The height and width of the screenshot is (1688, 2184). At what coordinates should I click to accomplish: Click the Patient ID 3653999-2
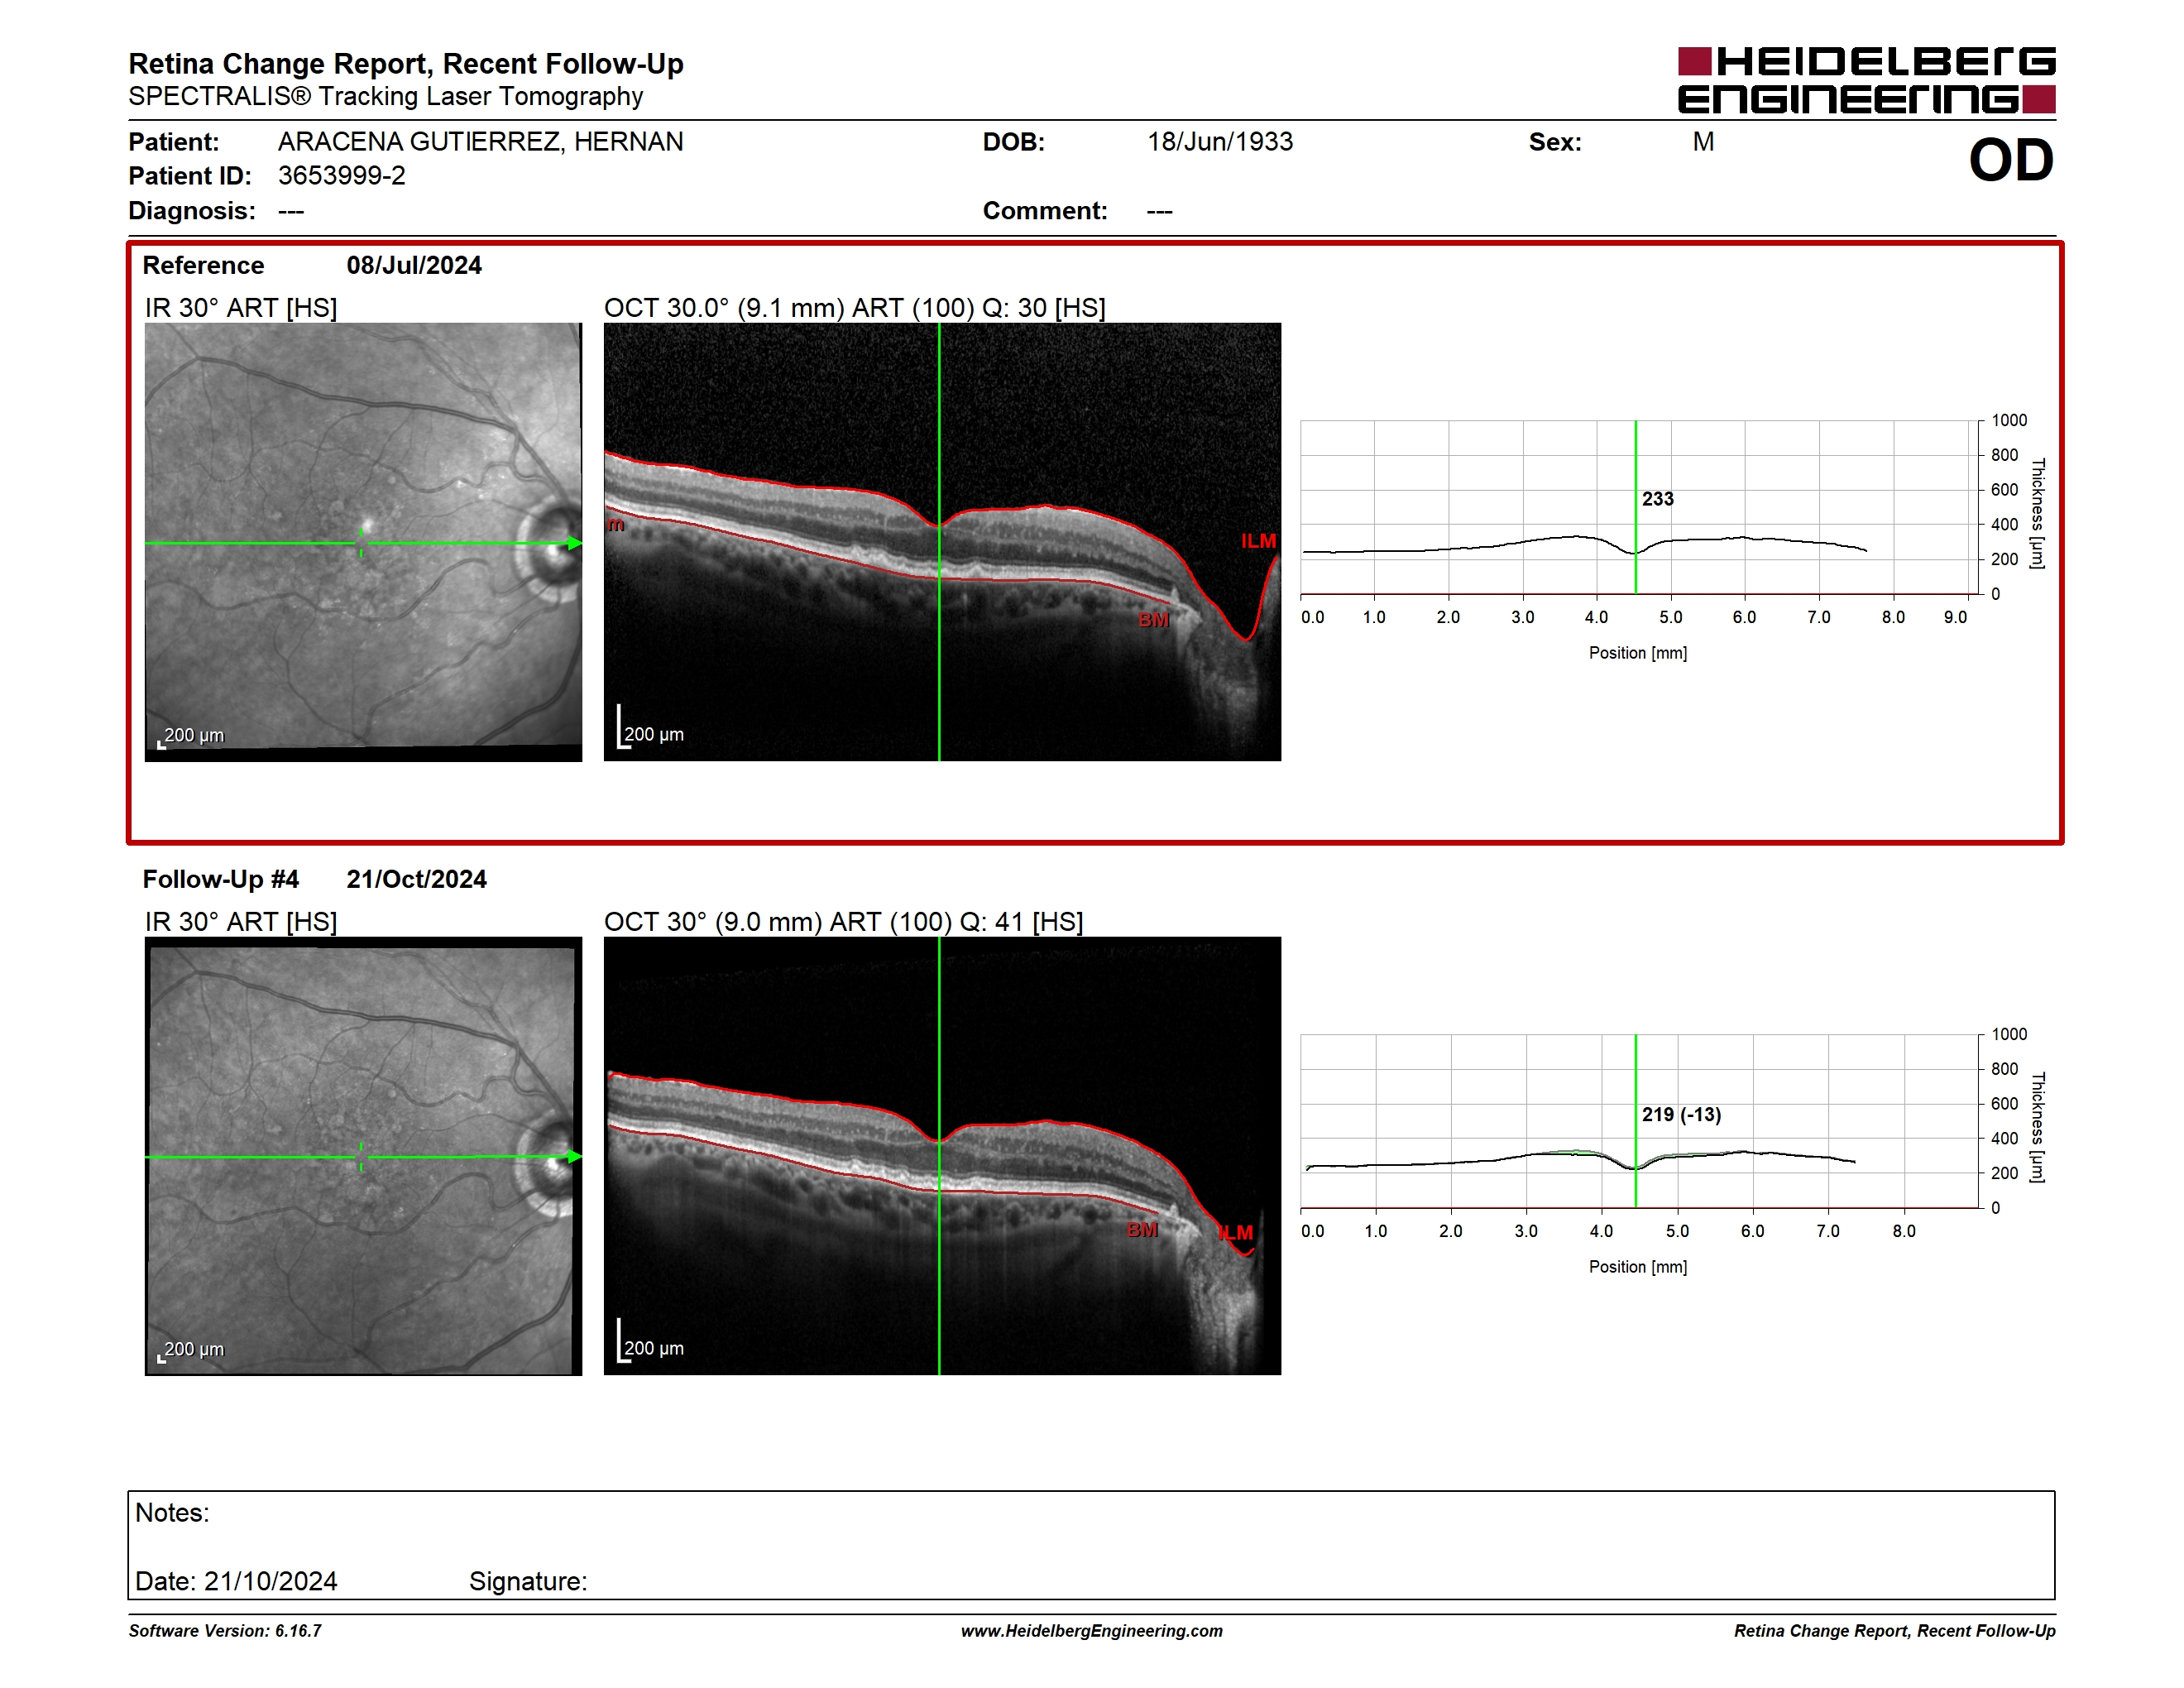pos(342,176)
